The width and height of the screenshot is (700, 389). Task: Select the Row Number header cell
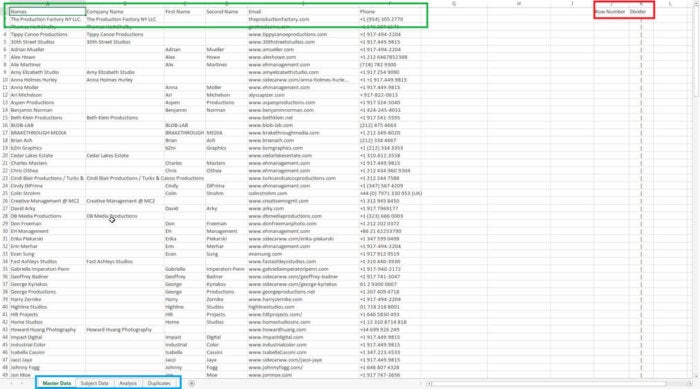pyautogui.click(x=611, y=12)
